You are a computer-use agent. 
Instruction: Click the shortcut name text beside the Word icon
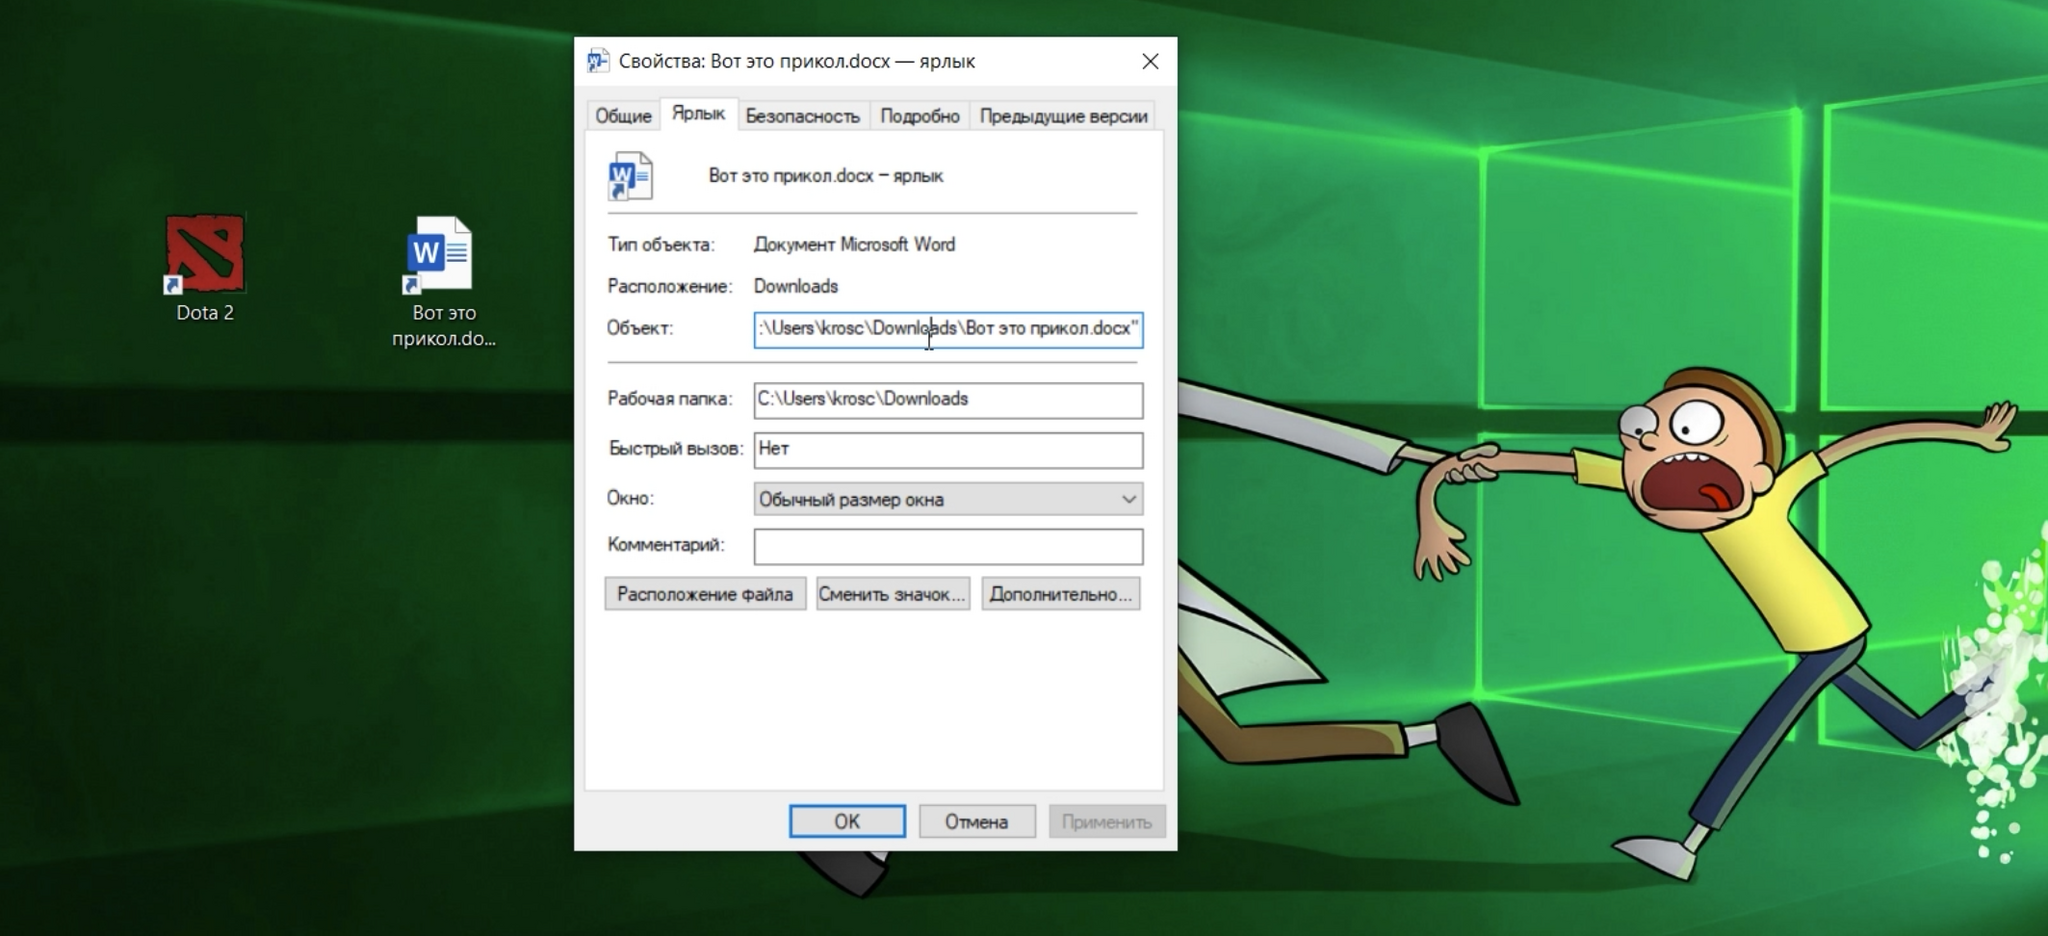tap(826, 176)
